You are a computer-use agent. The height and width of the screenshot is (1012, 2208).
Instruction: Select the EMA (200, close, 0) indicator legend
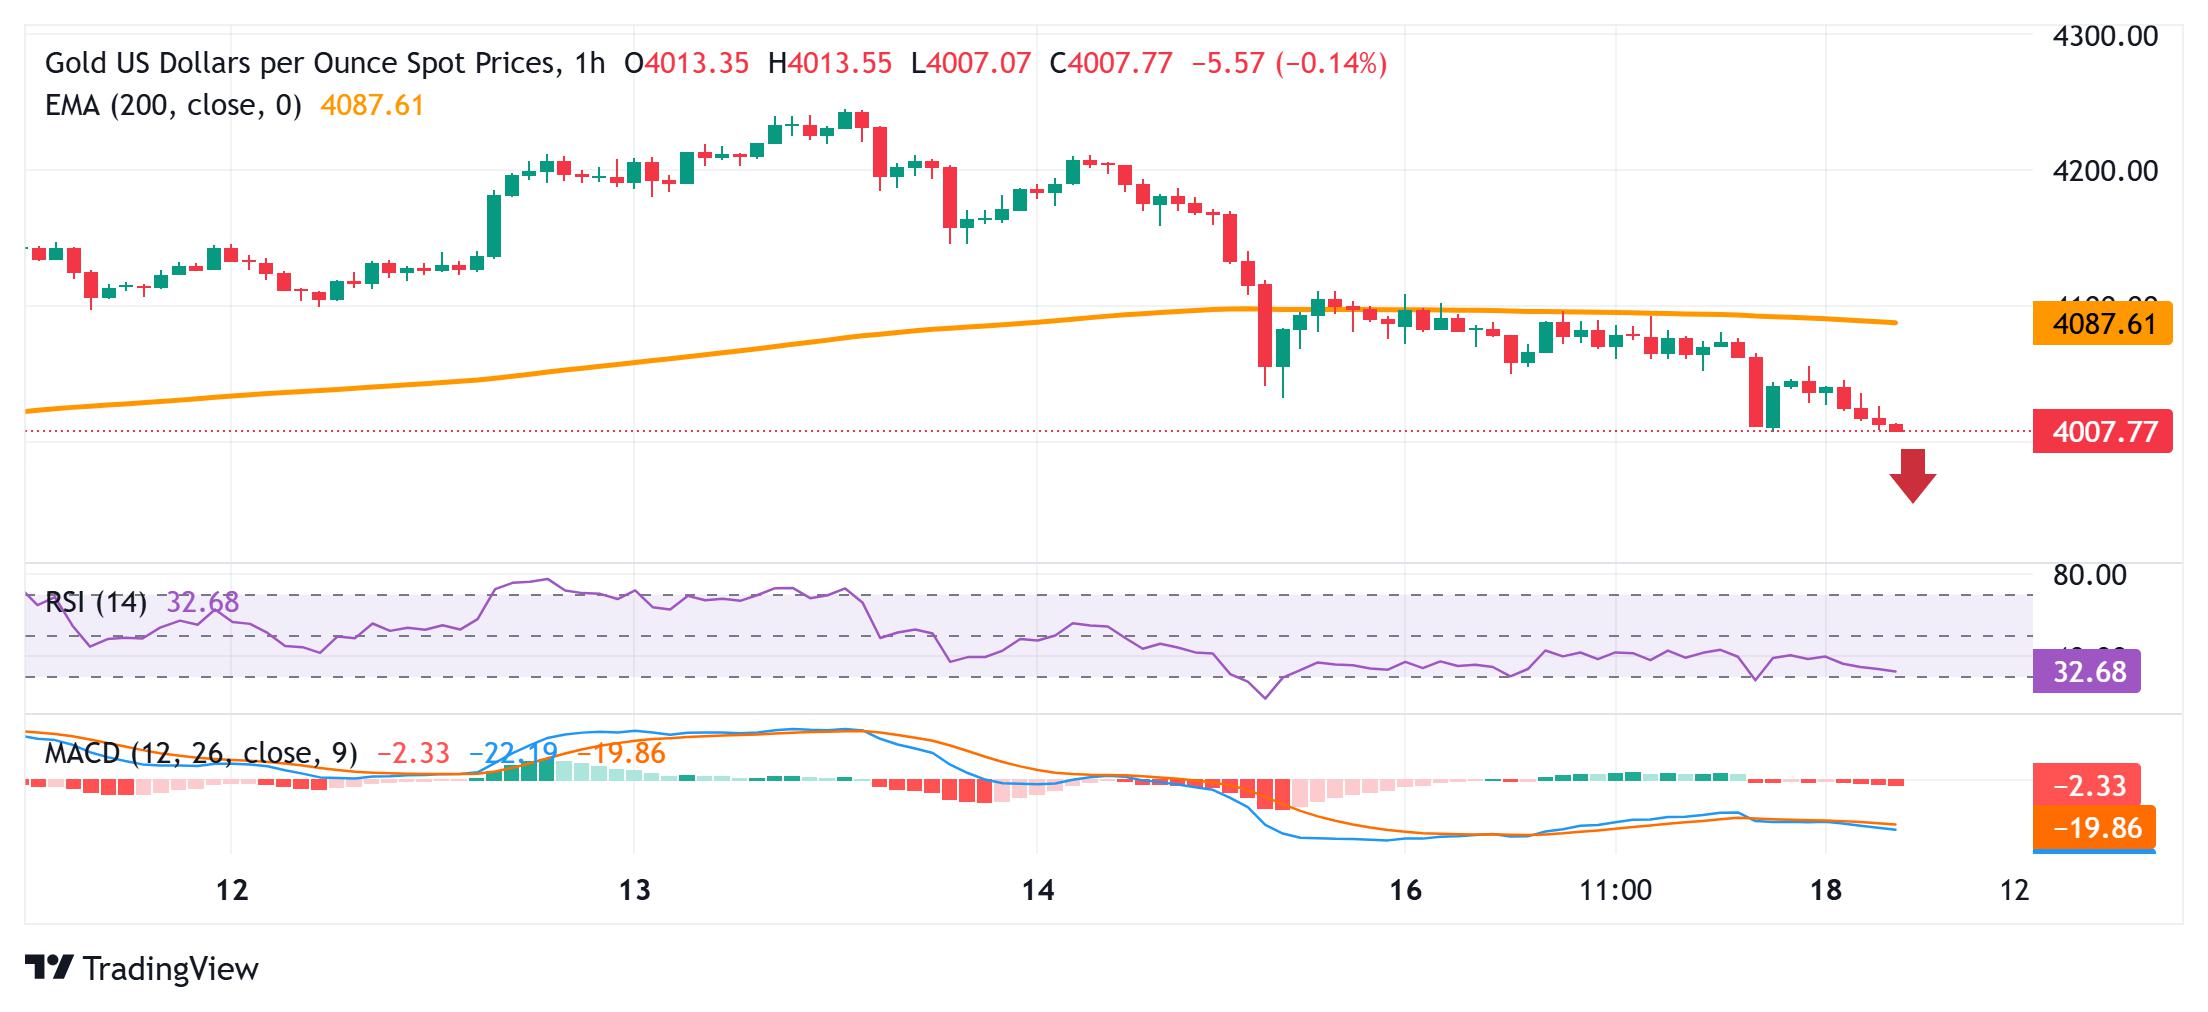click(173, 105)
